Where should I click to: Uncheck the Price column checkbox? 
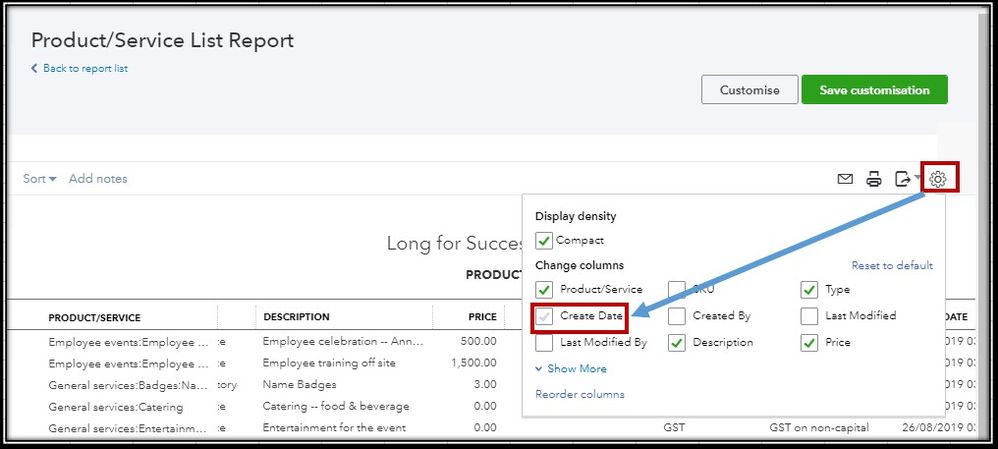tap(809, 343)
